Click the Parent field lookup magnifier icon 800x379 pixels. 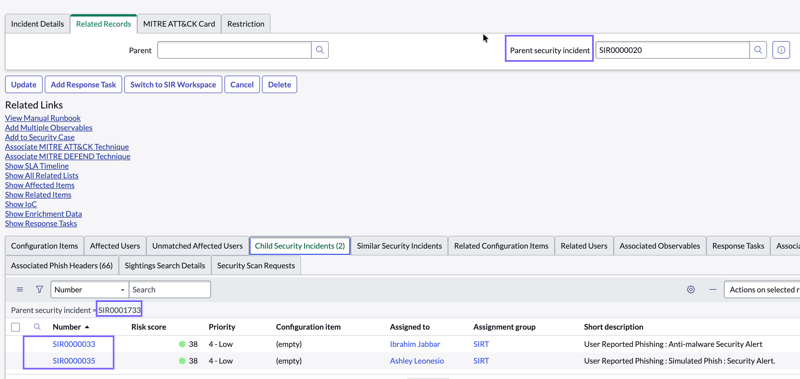[320, 50]
